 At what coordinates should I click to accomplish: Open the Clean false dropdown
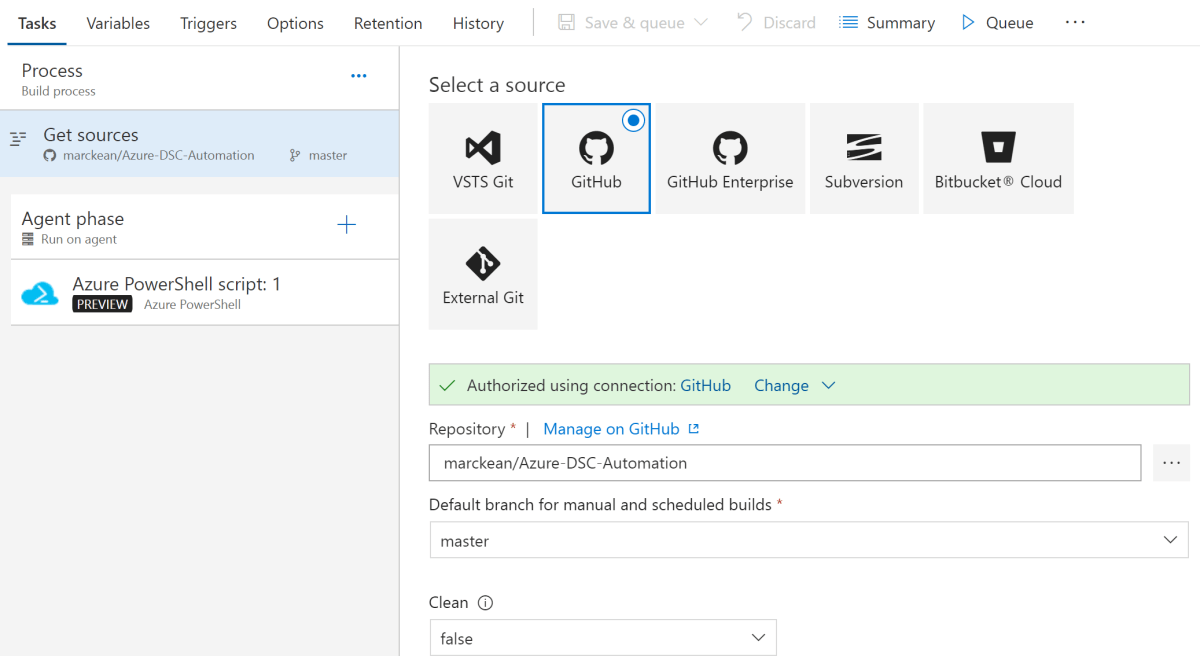click(602, 638)
